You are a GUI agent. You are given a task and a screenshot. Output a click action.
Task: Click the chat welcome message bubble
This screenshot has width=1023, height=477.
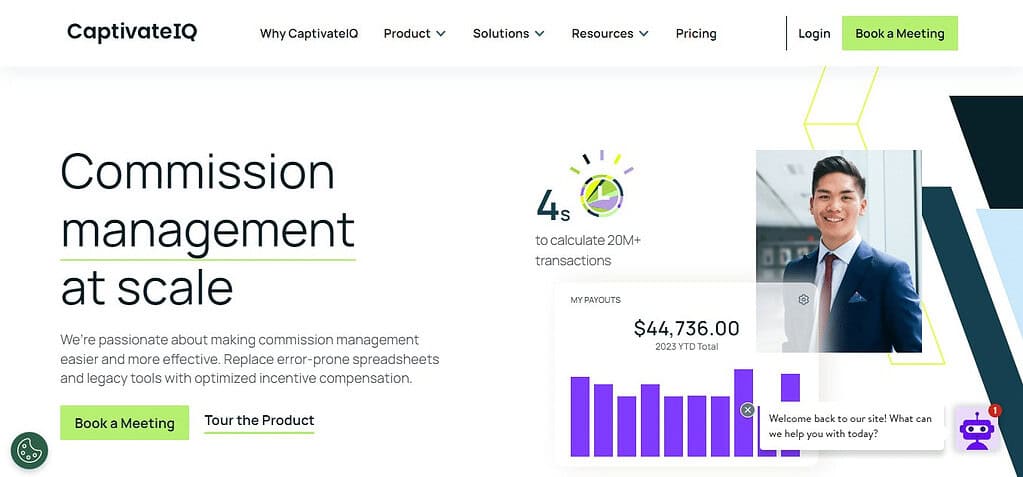(851, 425)
